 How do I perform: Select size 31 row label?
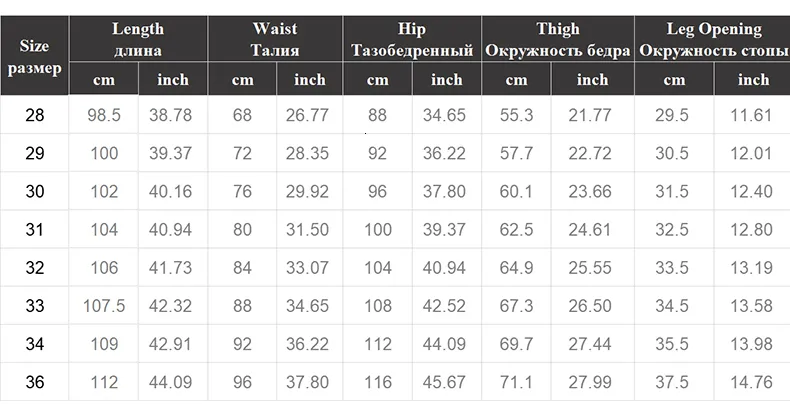34,230
